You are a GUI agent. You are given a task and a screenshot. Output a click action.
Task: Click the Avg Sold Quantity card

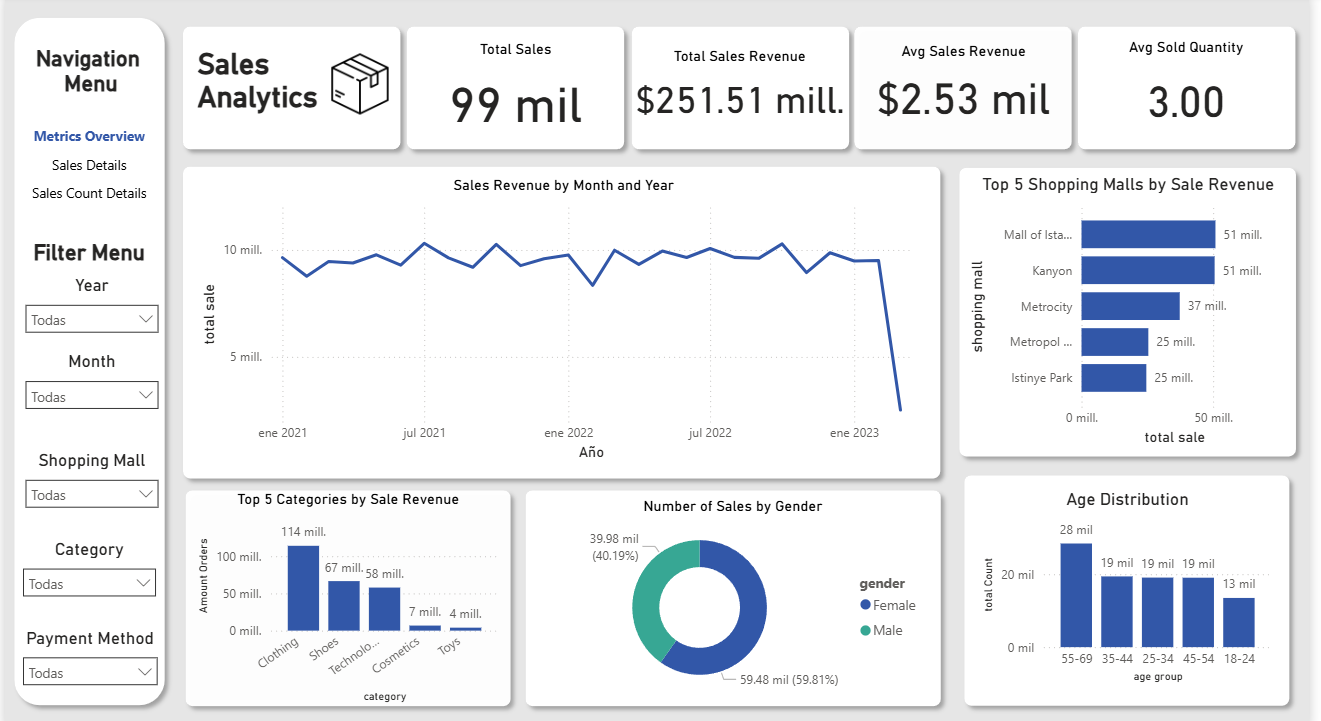tap(1185, 88)
